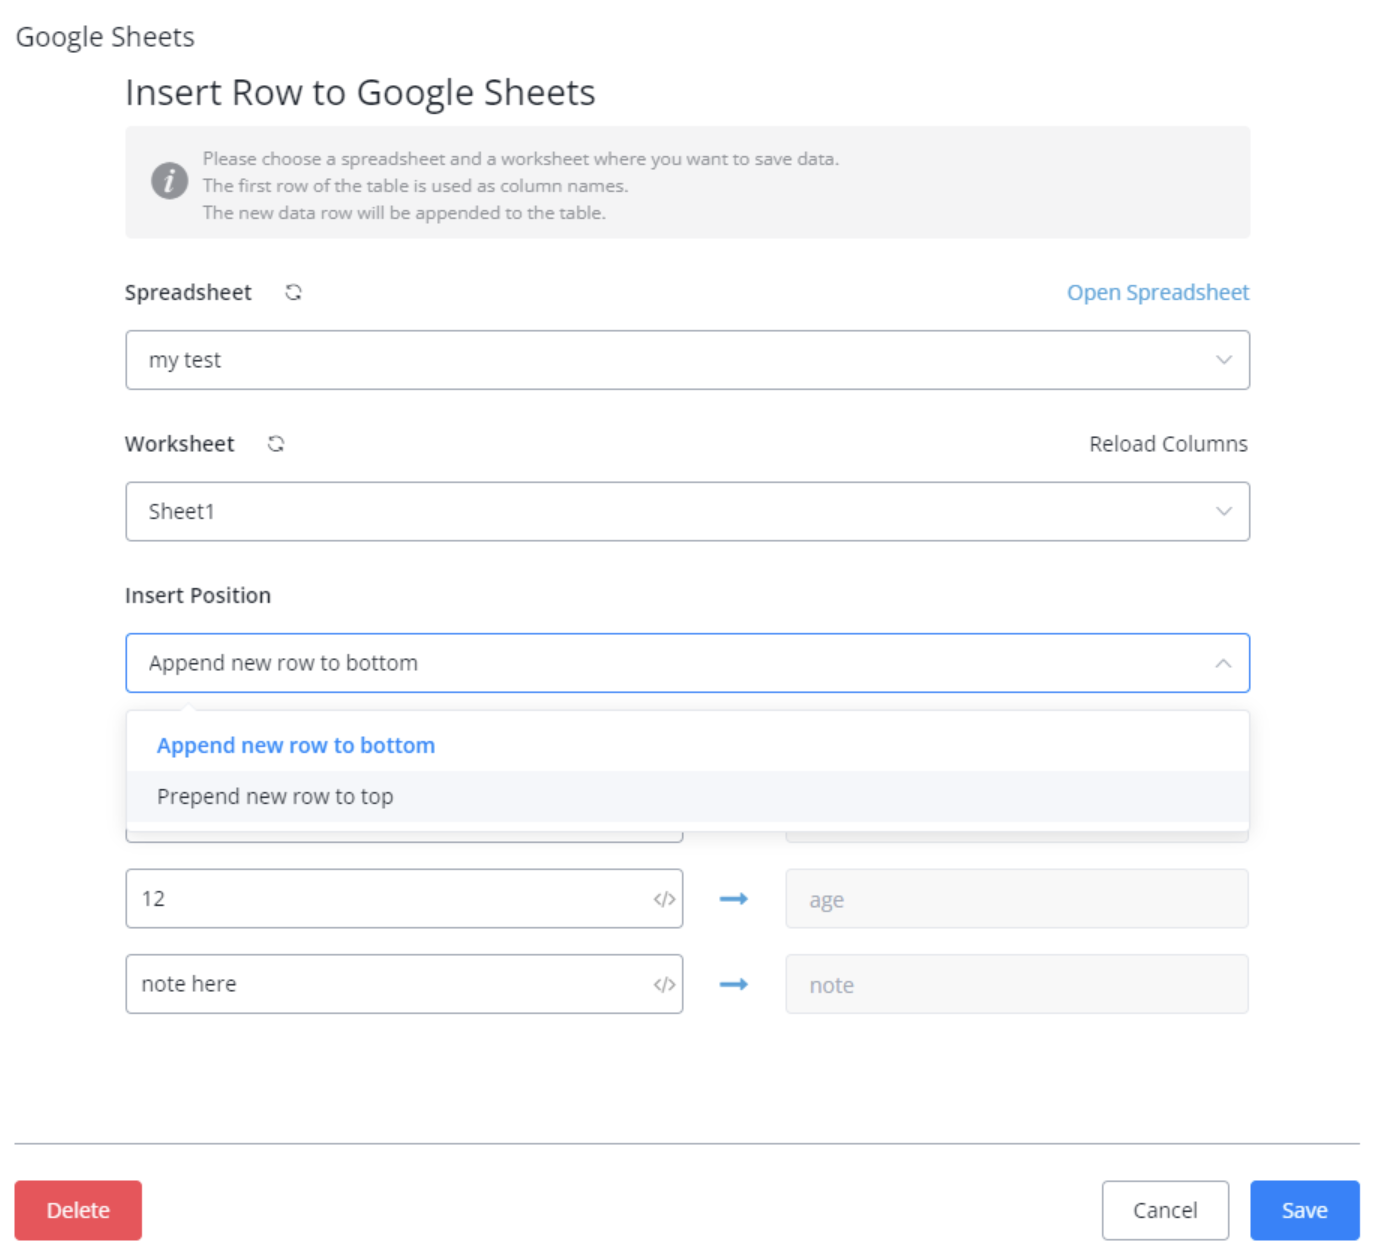The width and height of the screenshot is (1380, 1258).
Task: Cancel the changes
Action: pos(1165,1210)
